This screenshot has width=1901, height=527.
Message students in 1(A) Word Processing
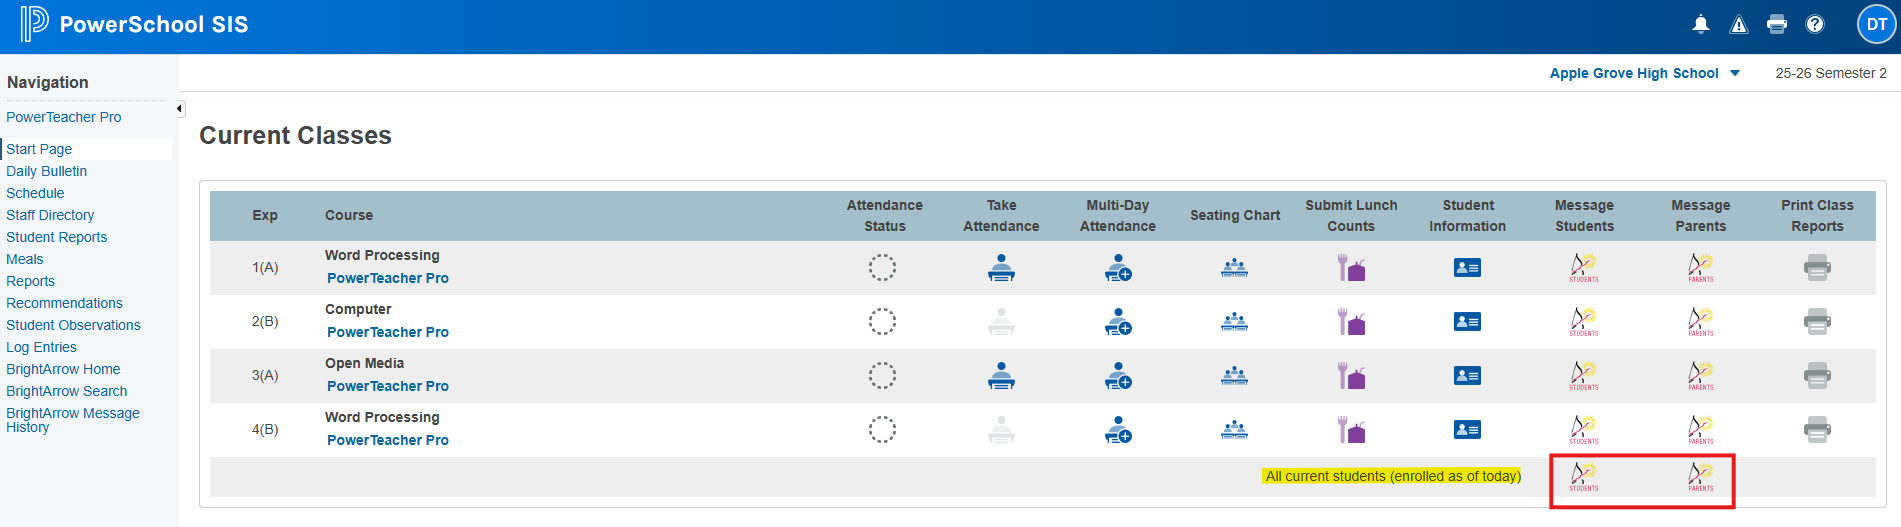click(x=1584, y=268)
